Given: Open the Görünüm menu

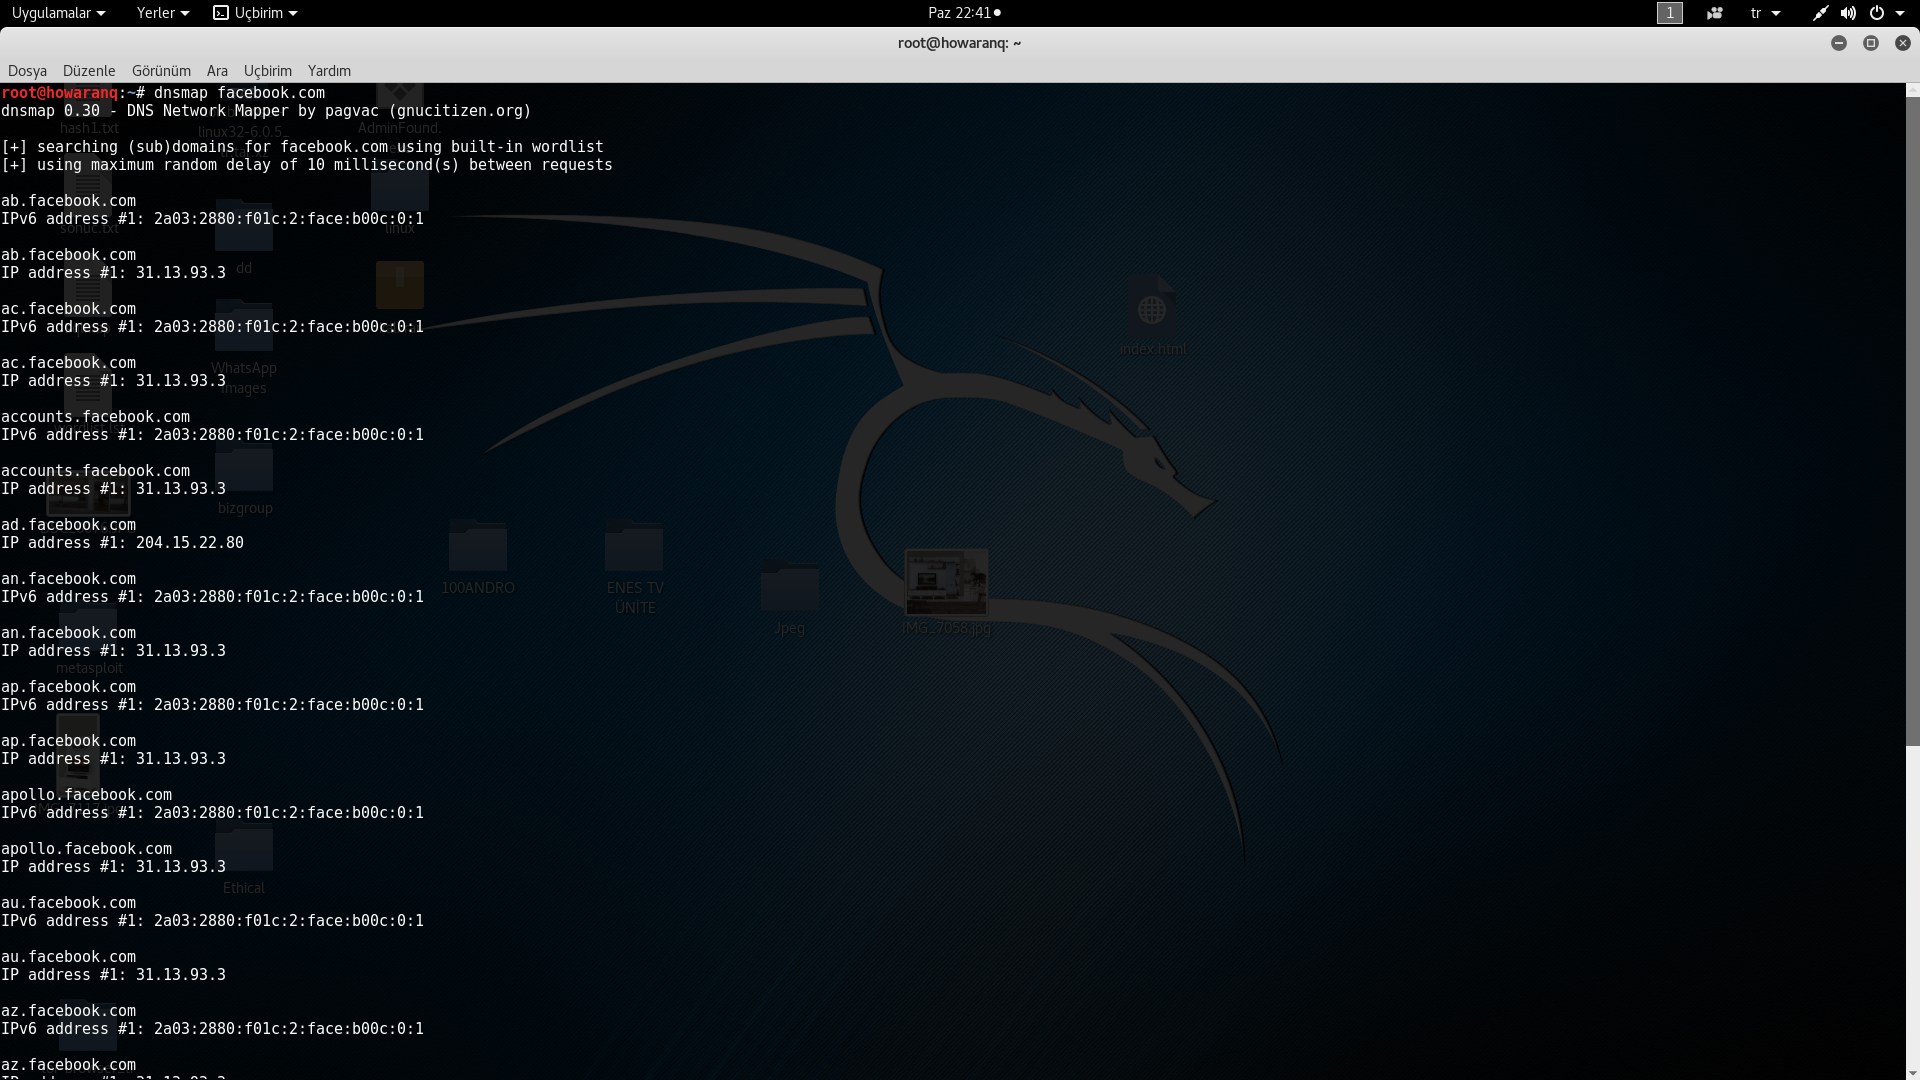Looking at the screenshot, I should [161, 71].
